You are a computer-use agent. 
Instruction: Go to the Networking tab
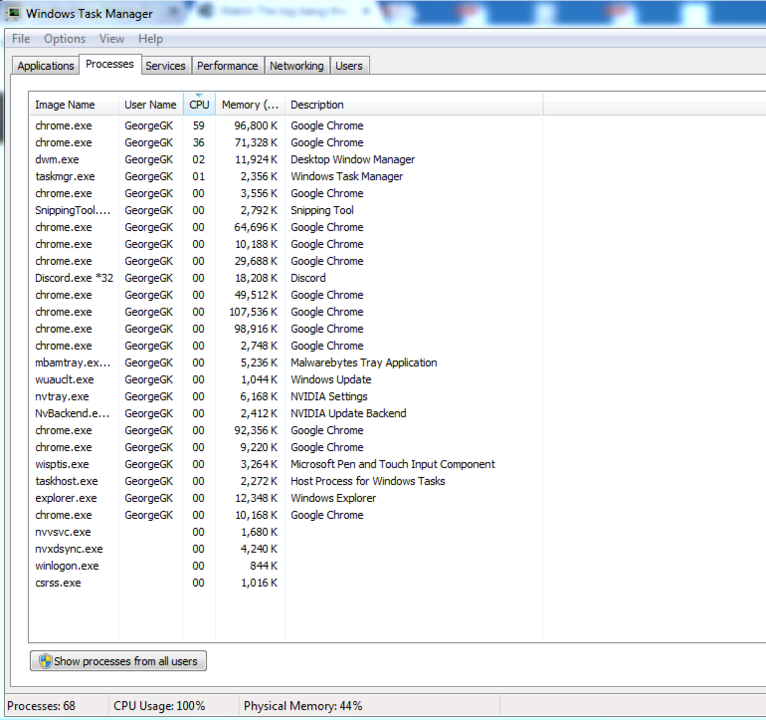(297, 65)
